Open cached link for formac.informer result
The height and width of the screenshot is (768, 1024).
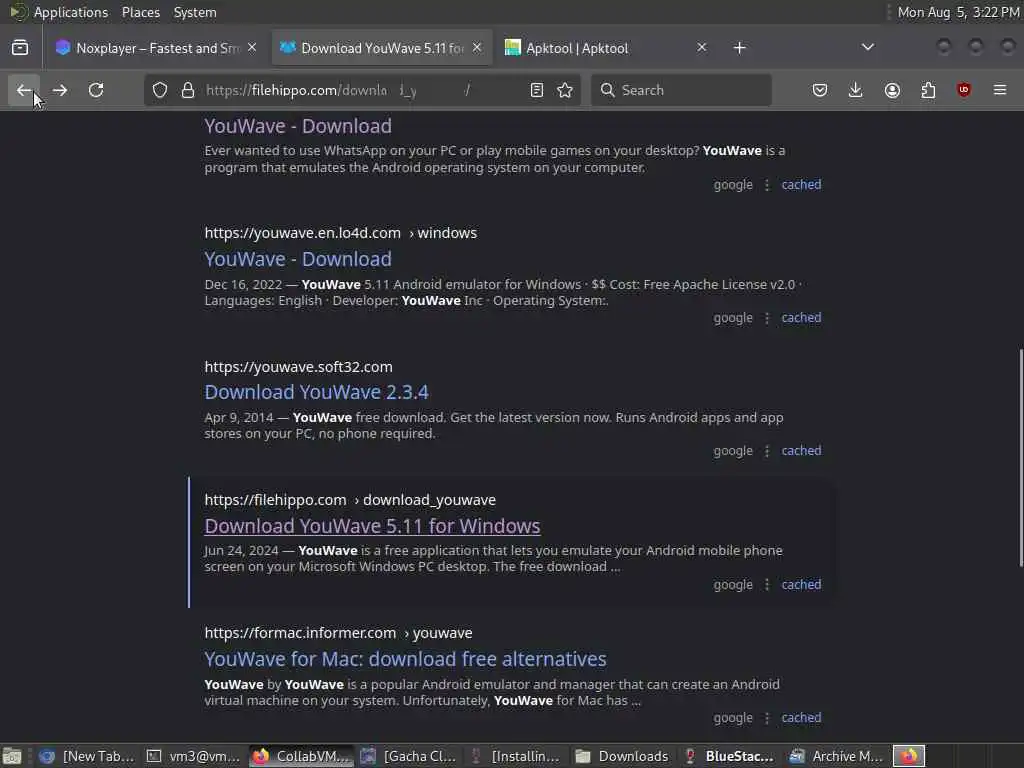tap(801, 718)
